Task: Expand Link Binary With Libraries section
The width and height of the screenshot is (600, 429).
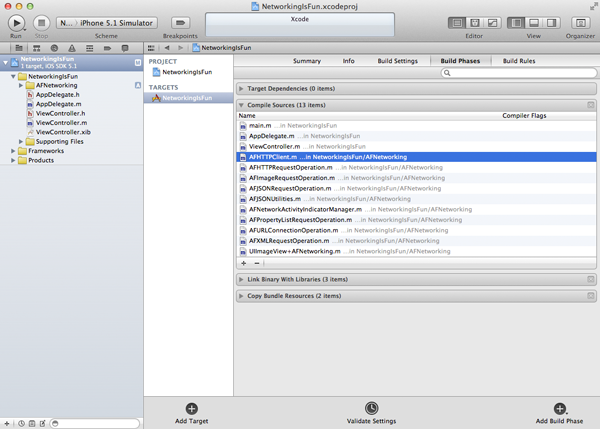Action: 241,280
